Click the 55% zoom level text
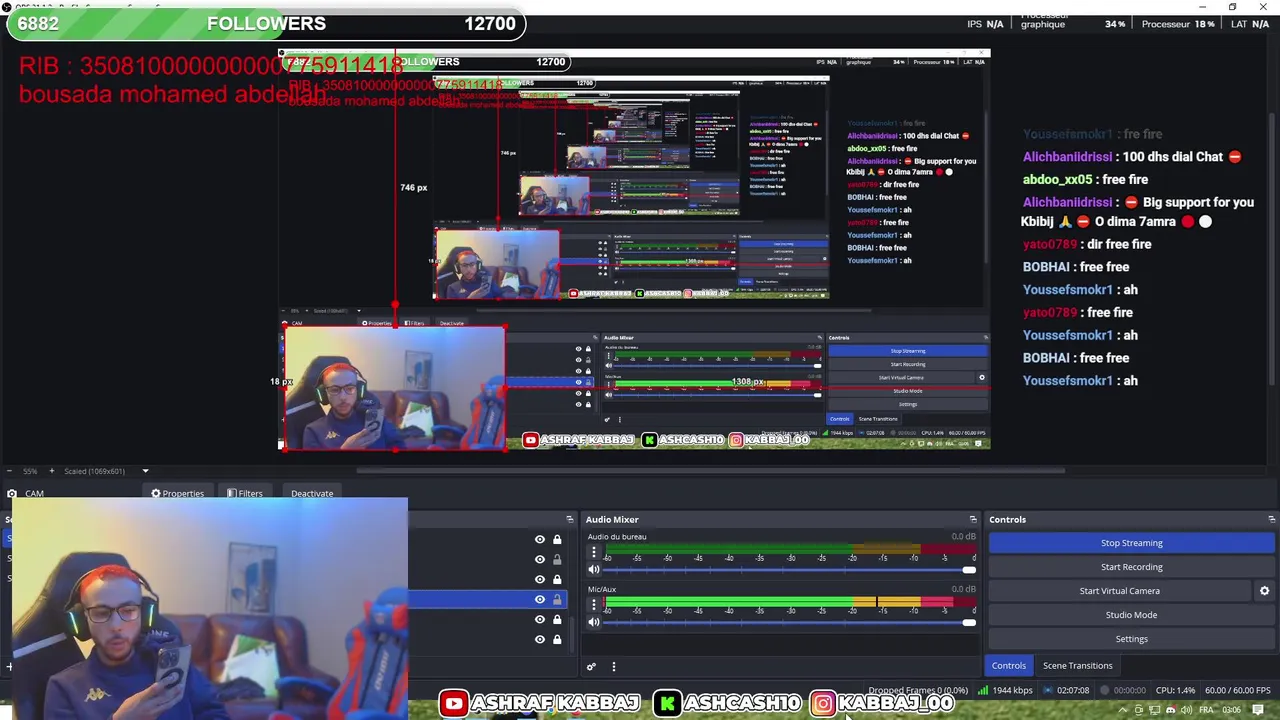 (30, 471)
